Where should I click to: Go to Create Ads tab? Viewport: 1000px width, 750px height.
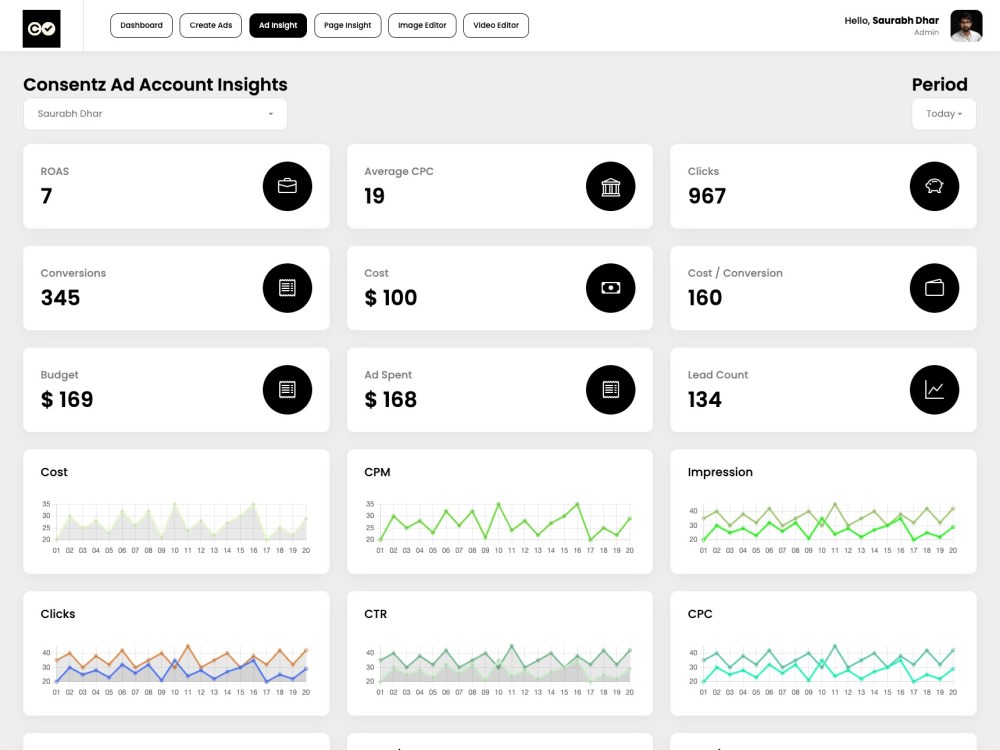(210, 26)
